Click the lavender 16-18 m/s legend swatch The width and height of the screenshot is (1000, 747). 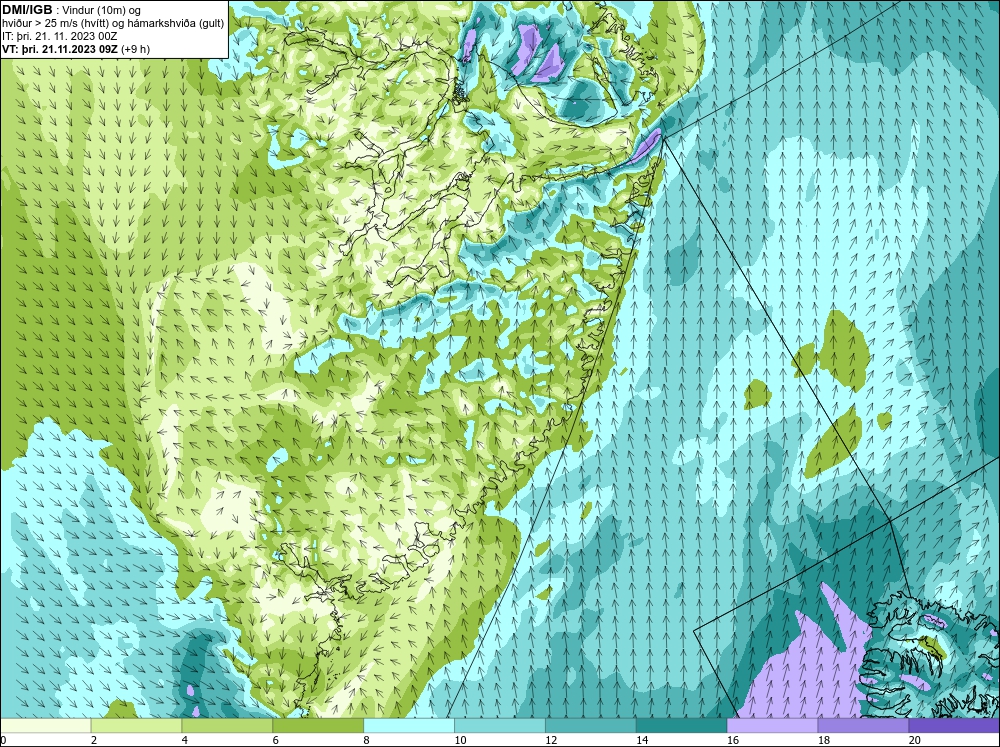pyautogui.click(x=772, y=725)
